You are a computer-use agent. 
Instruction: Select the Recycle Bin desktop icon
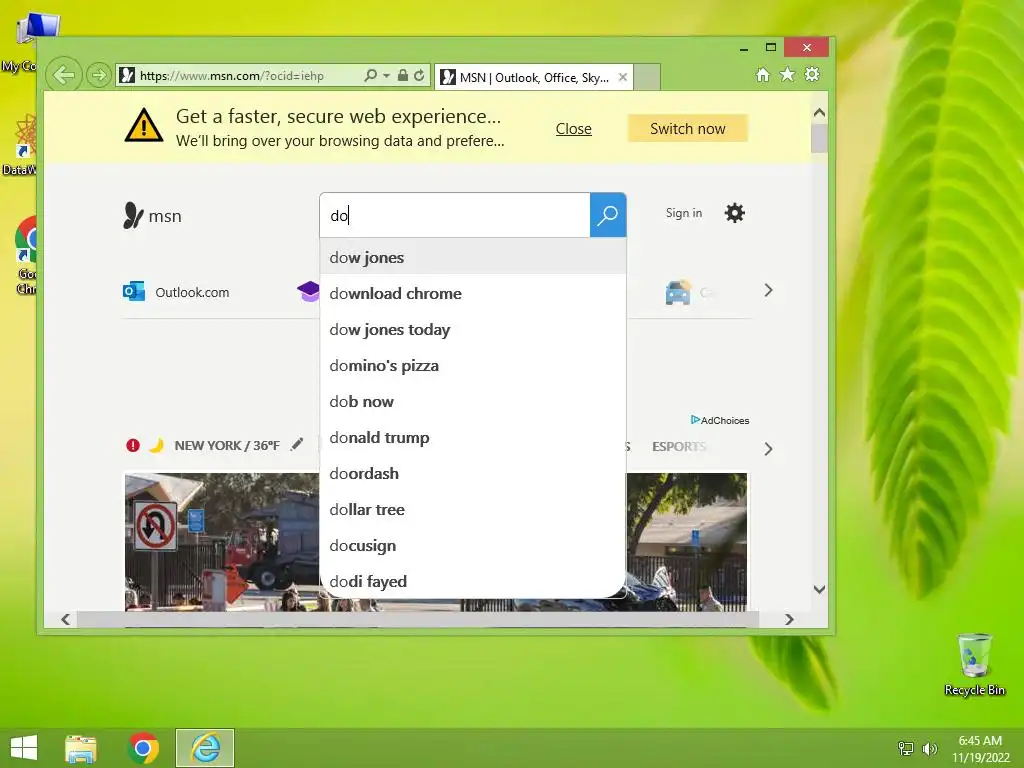[x=974, y=665]
